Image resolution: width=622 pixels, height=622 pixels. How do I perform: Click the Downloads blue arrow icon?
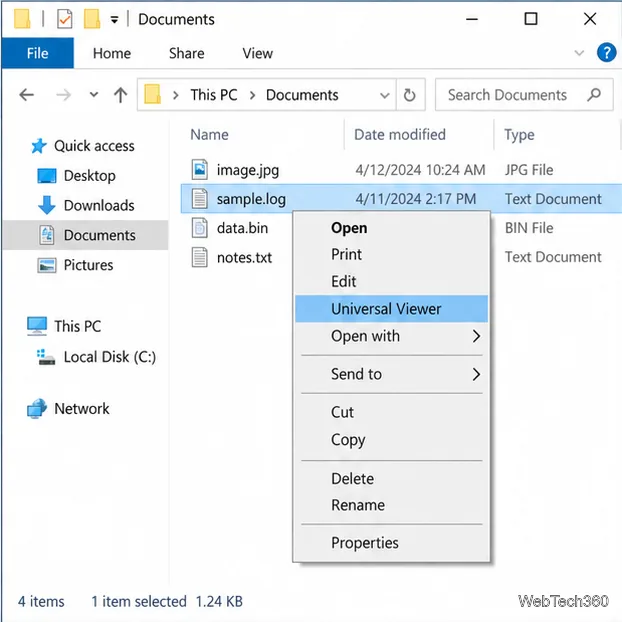click(x=46, y=205)
